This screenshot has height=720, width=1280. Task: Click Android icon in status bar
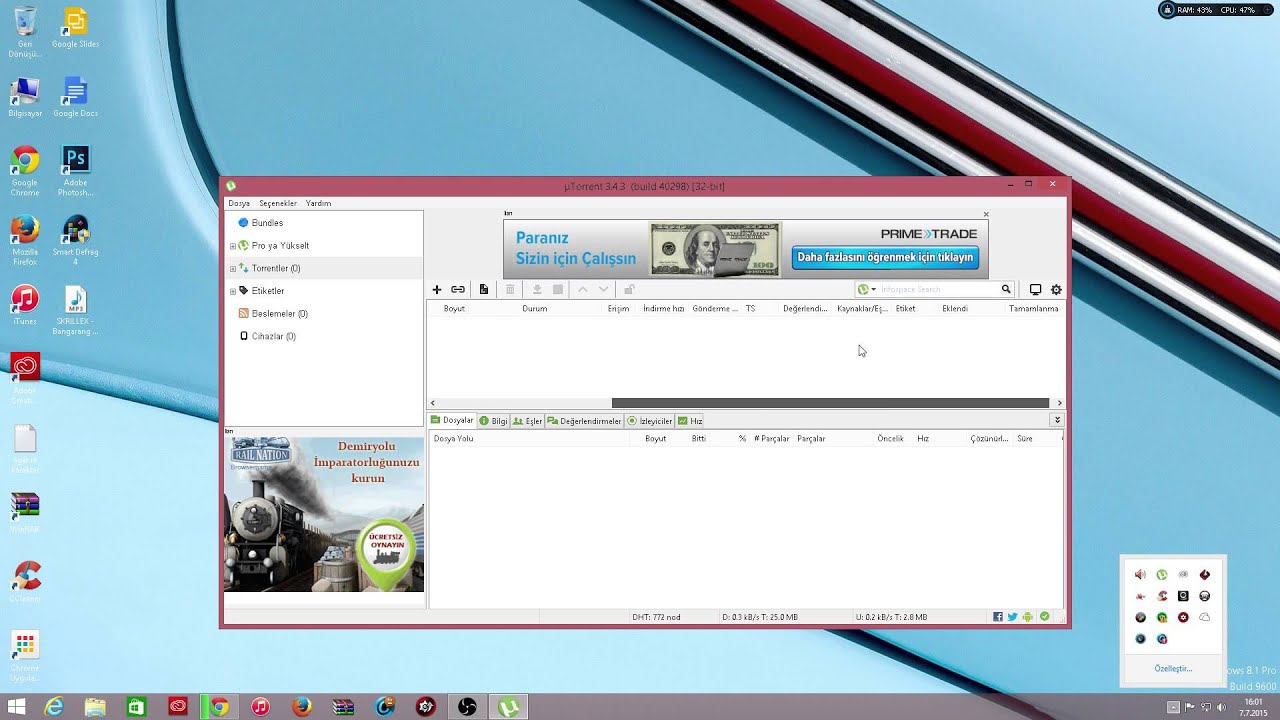point(1028,617)
